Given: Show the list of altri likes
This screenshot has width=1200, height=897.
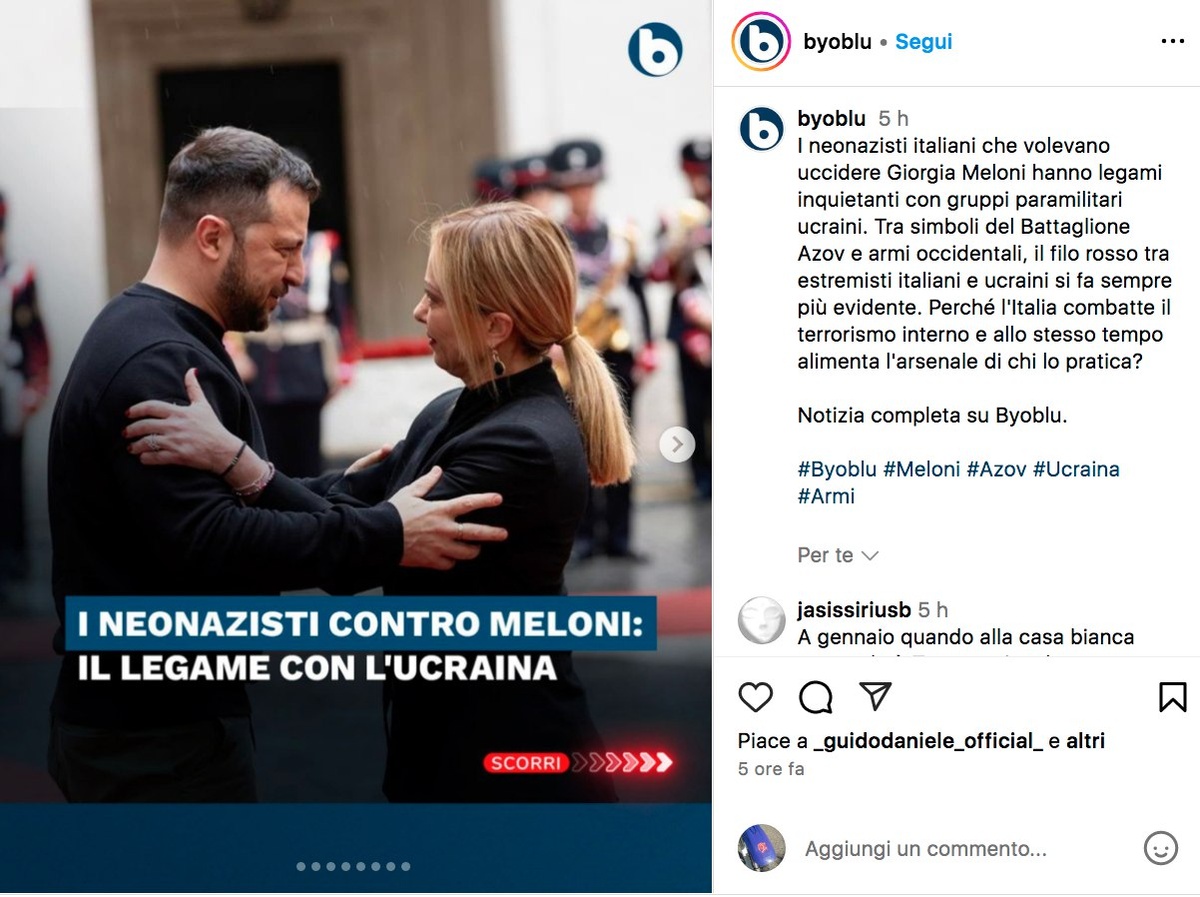Looking at the screenshot, I should point(1086,741).
